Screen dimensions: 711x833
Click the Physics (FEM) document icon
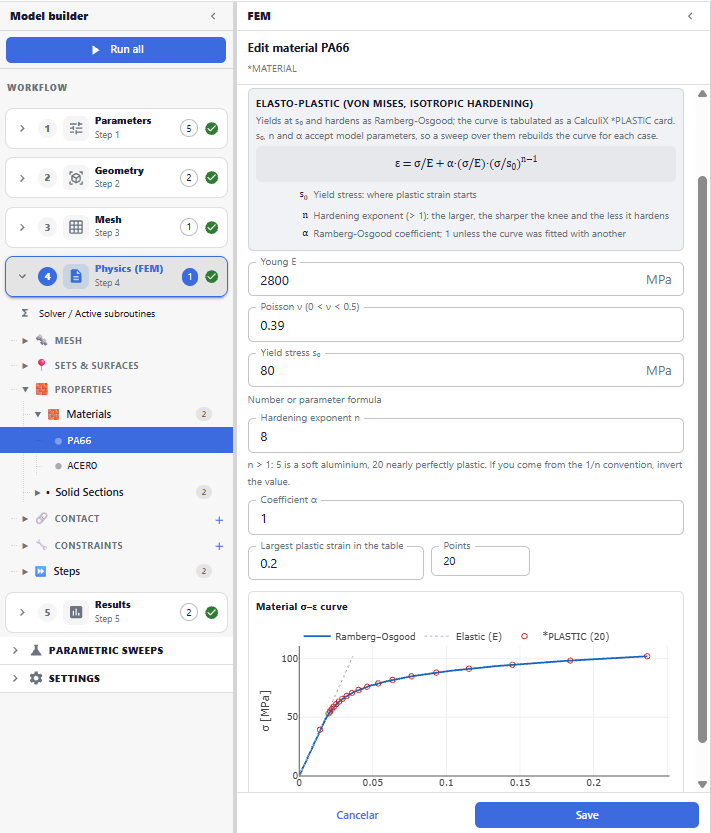[76, 276]
